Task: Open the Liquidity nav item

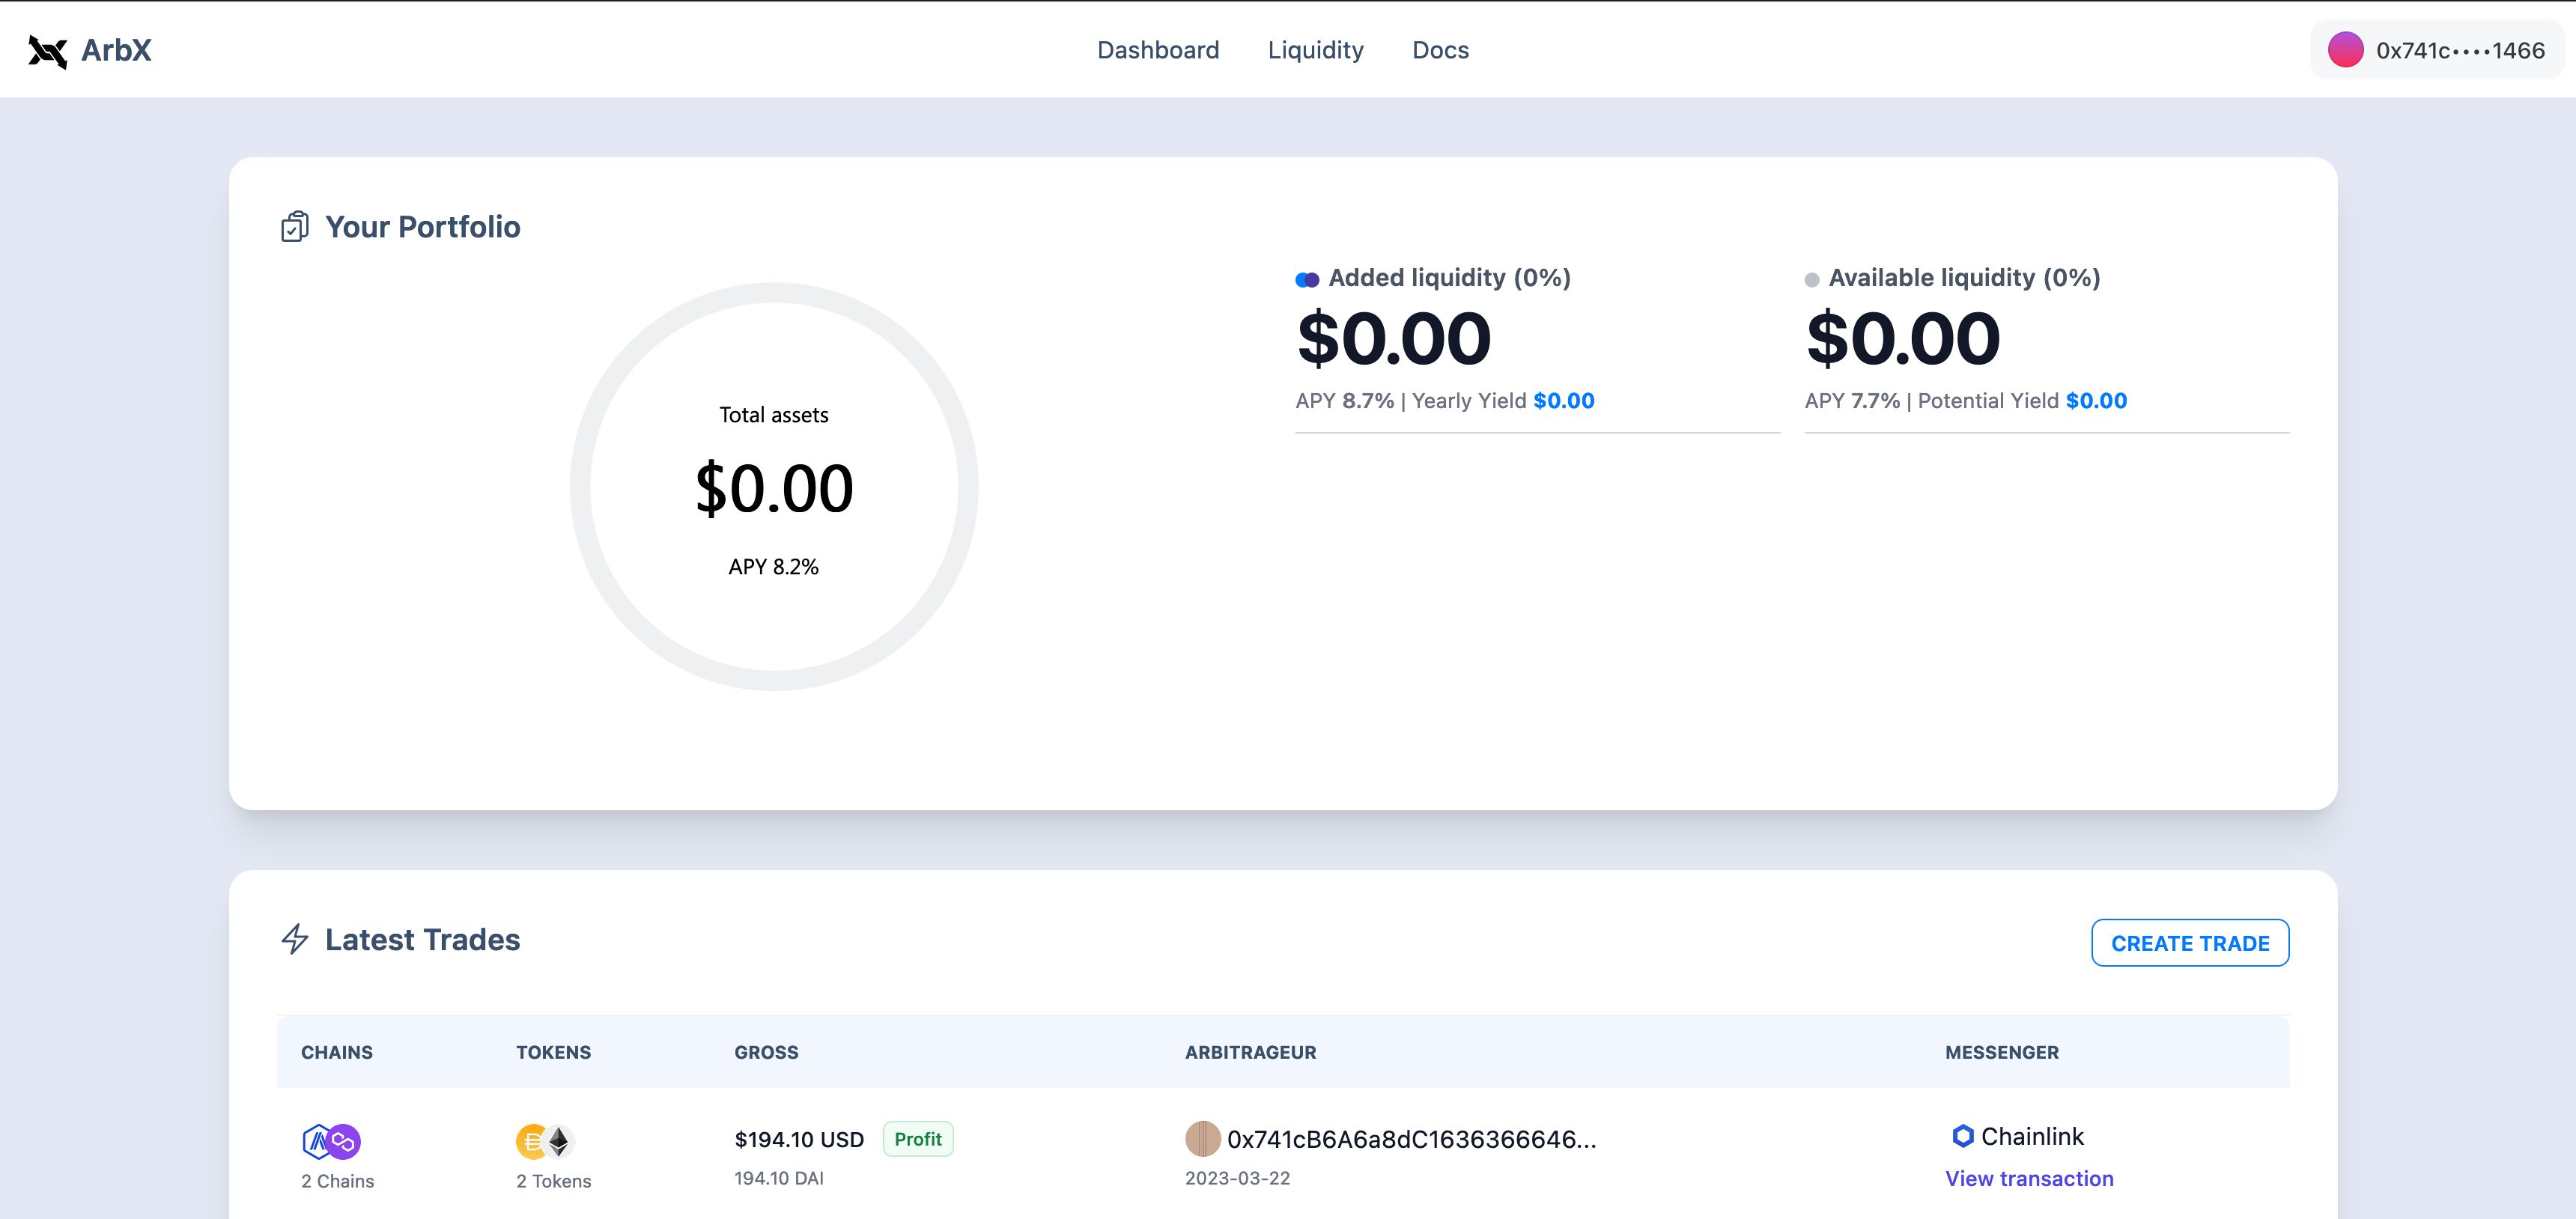Action: [x=1315, y=50]
